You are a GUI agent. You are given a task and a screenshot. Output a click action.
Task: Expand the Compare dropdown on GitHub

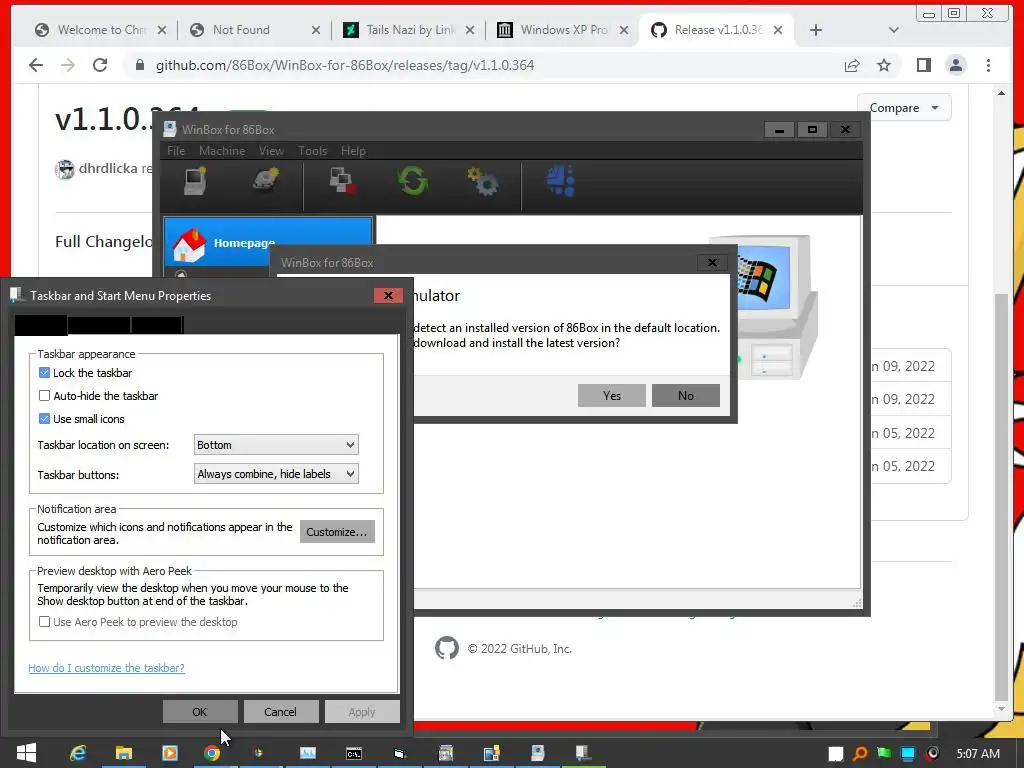coord(904,108)
